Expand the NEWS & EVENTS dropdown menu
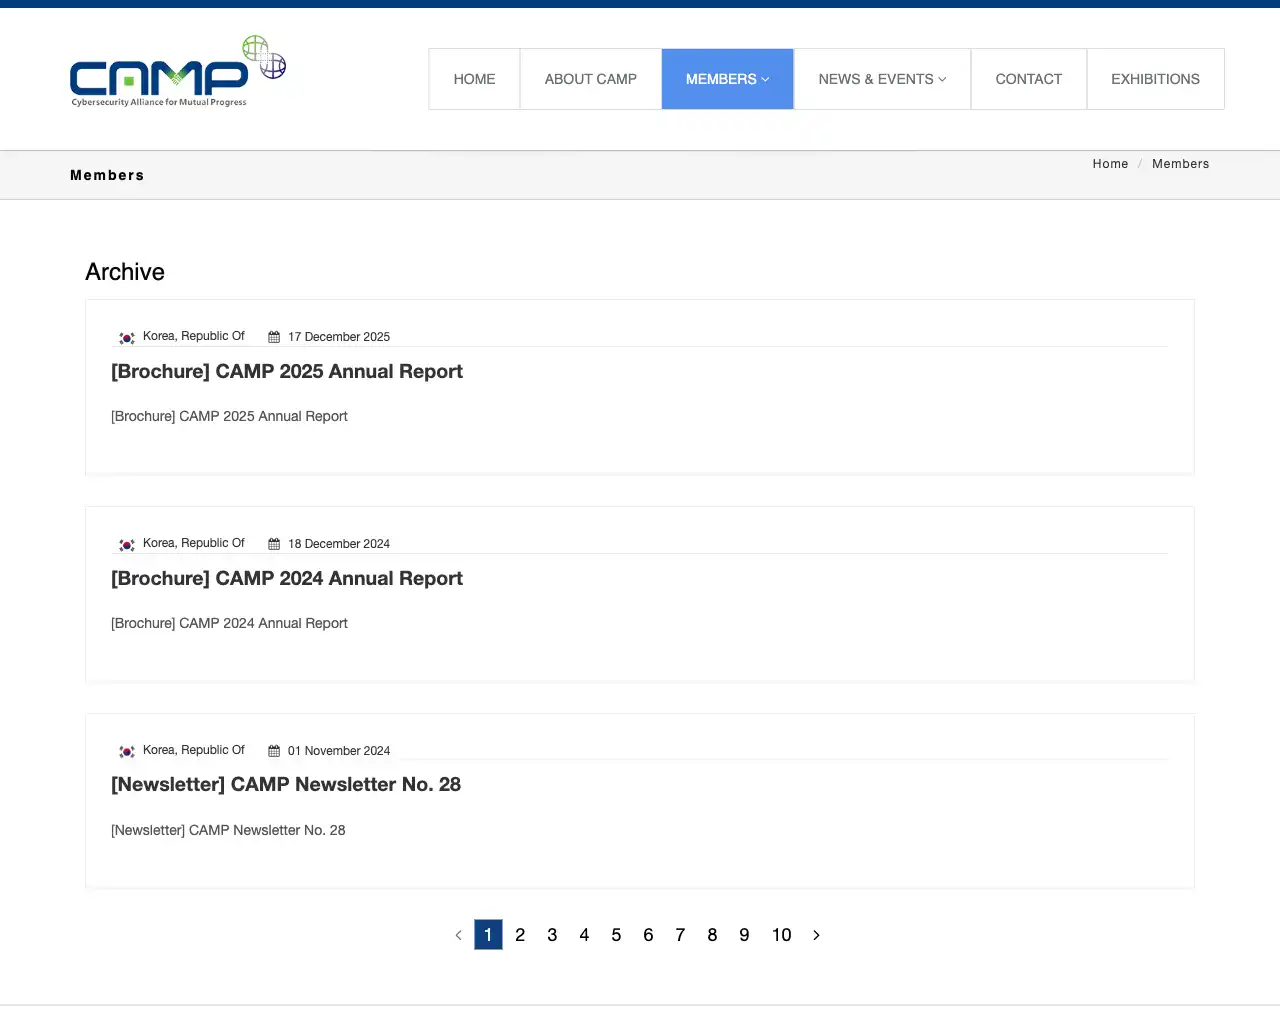The height and width of the screenshot is (1024, 1280). coord(882,79)
